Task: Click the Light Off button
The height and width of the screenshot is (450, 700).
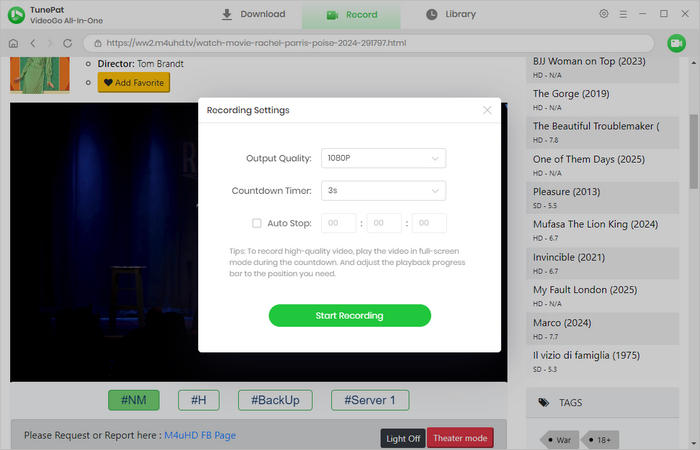Action: (403, 438)
